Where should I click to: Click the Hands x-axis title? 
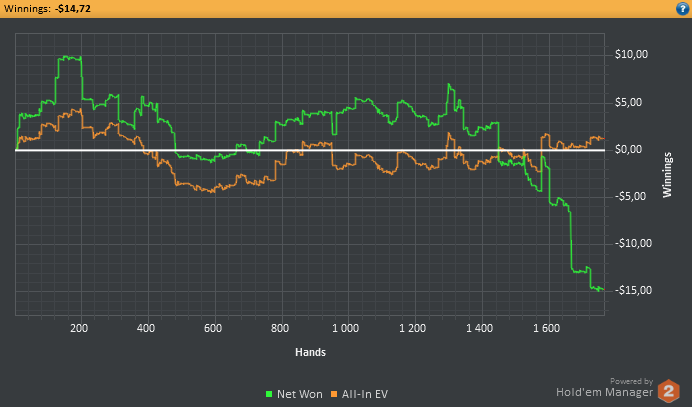pyautogui.click(x=310, y=352)
